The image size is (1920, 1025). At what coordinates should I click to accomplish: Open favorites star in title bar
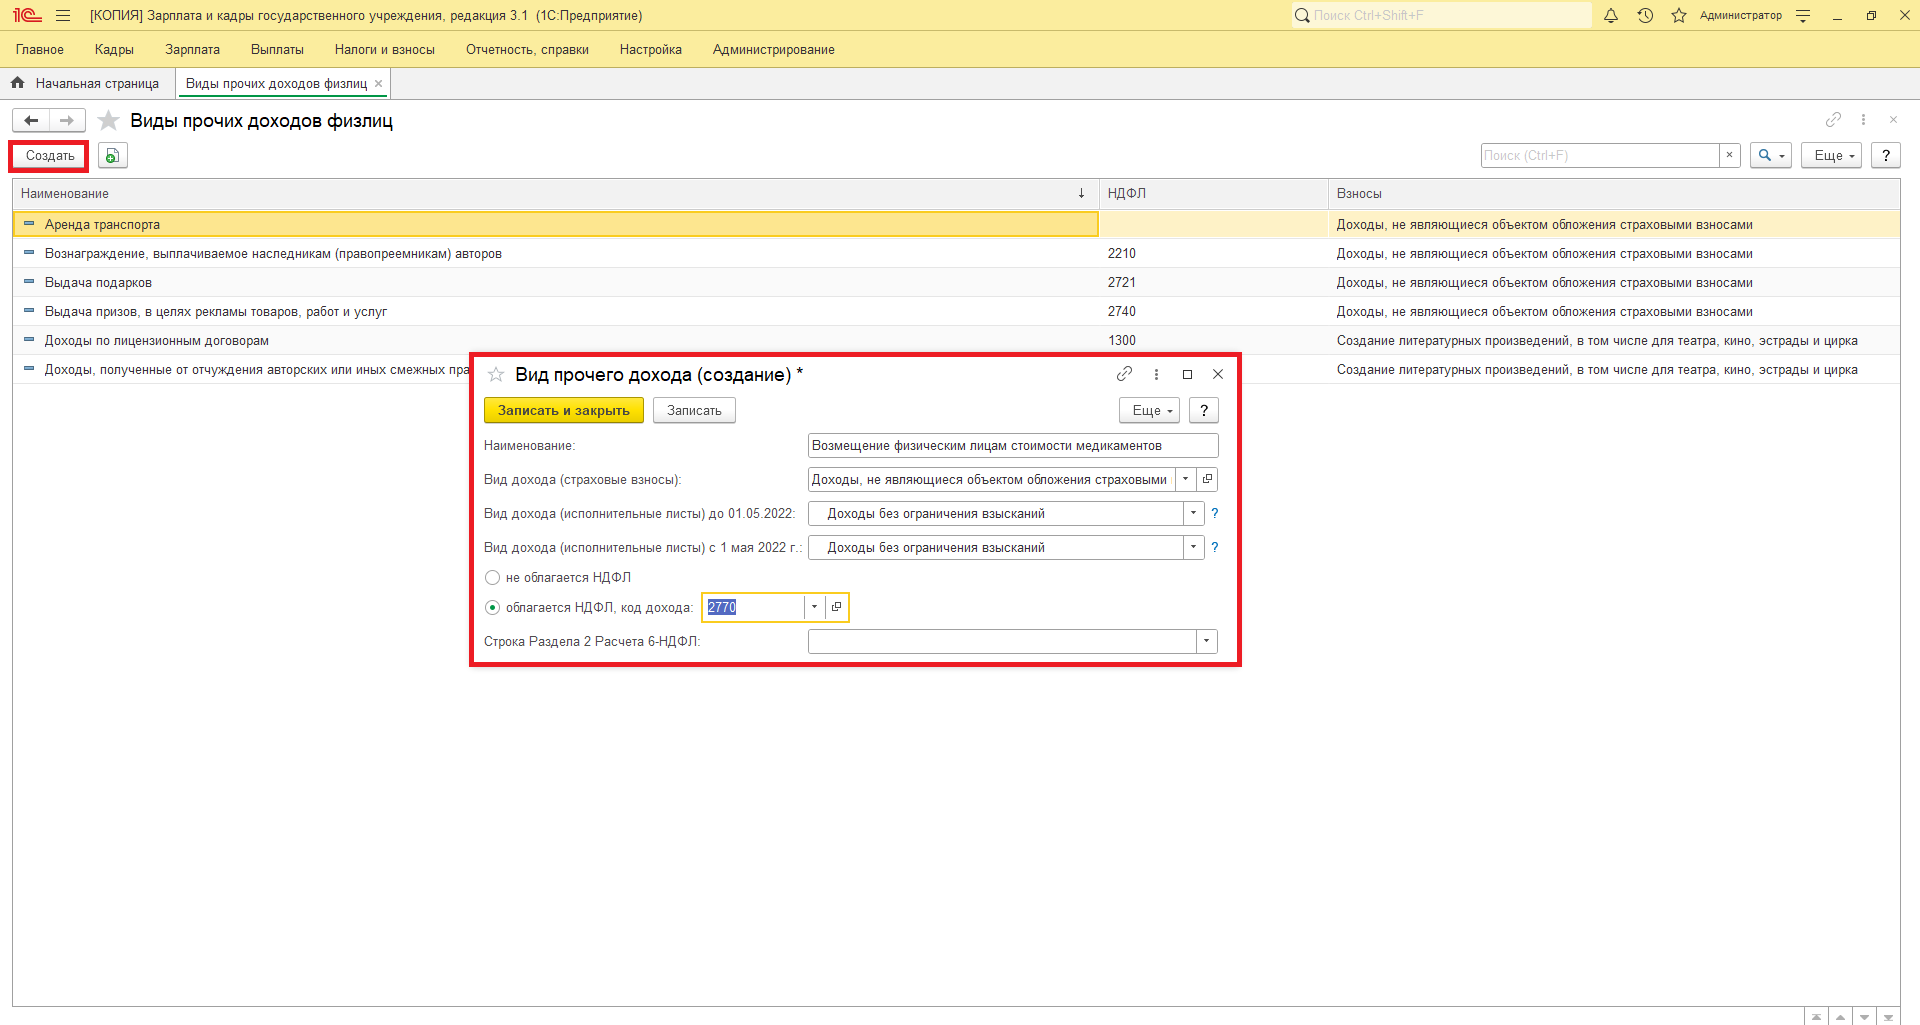click(x=1679, y=15)
